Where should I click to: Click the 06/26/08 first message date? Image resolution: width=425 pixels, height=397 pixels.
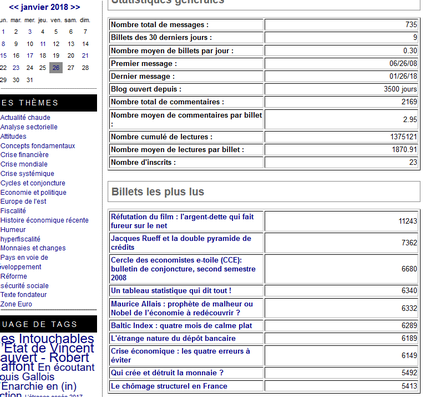403,63
